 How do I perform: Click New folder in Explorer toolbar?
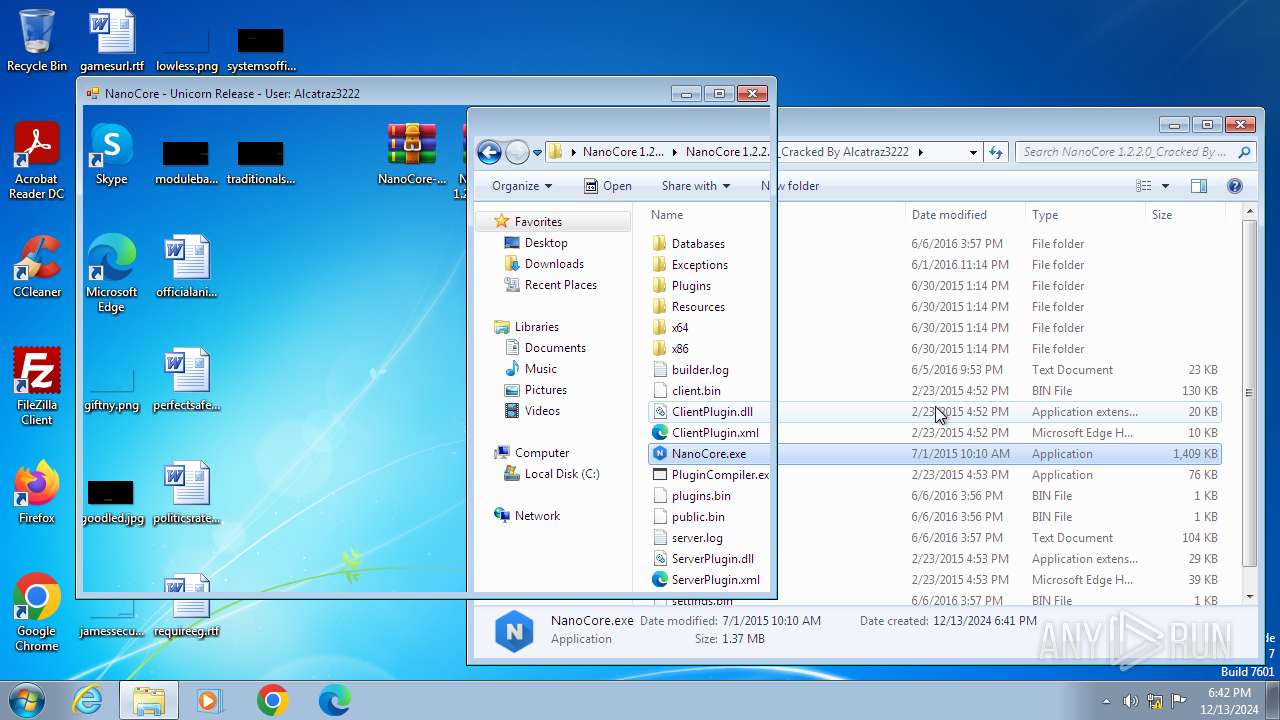point(790,186)
